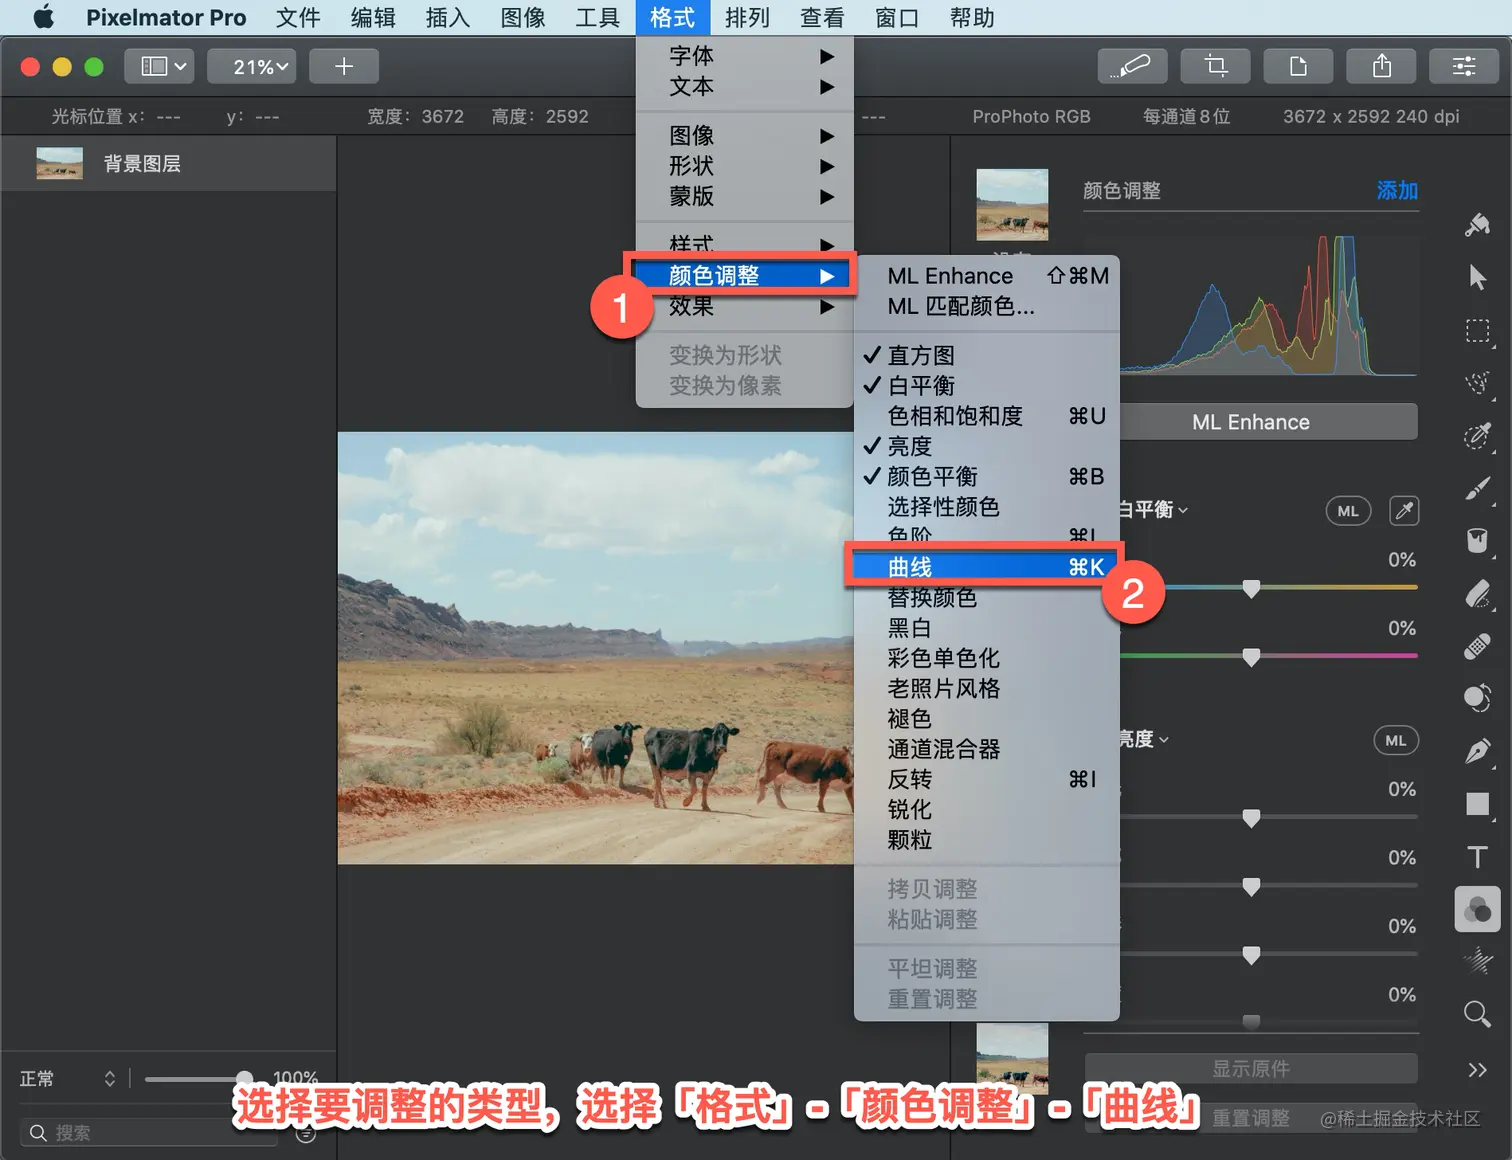
Task: Click the 显示原件 button
Action: point(1251,1068)
